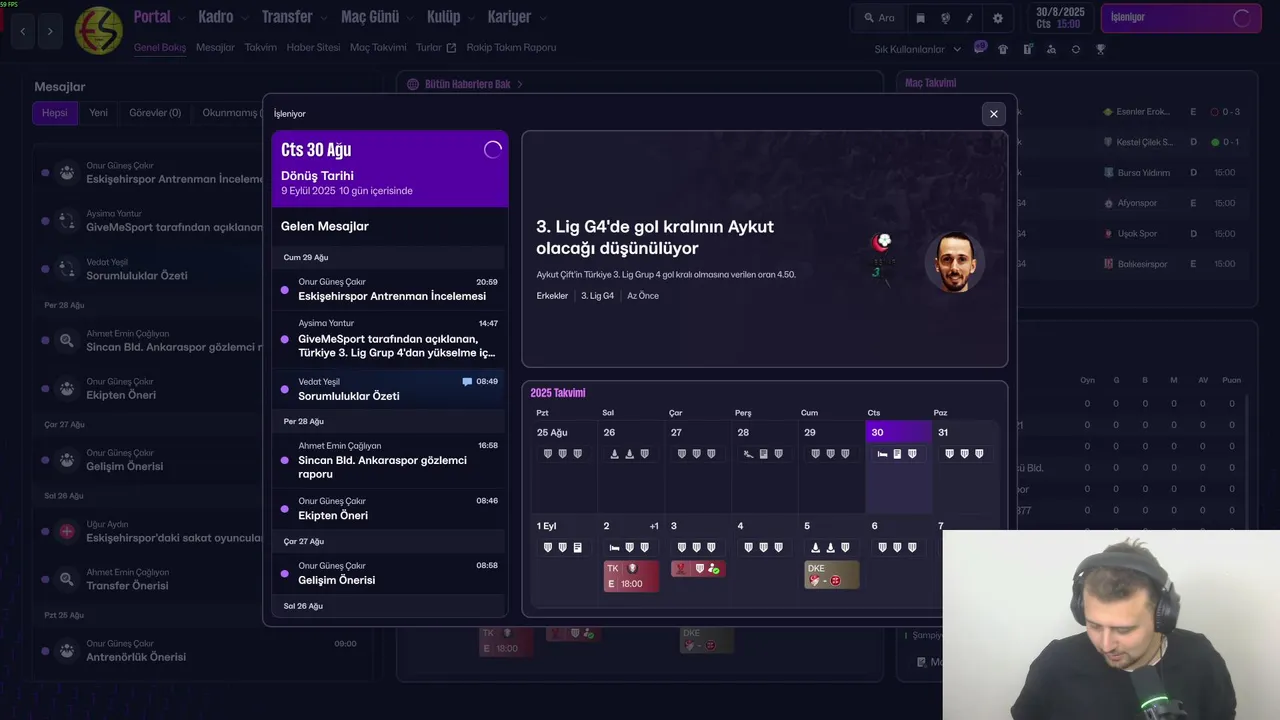Screen dimensions: 1280x720
Task: Click the globe icon beside Bütün Haberlere Bak
Action: point(413,84)
